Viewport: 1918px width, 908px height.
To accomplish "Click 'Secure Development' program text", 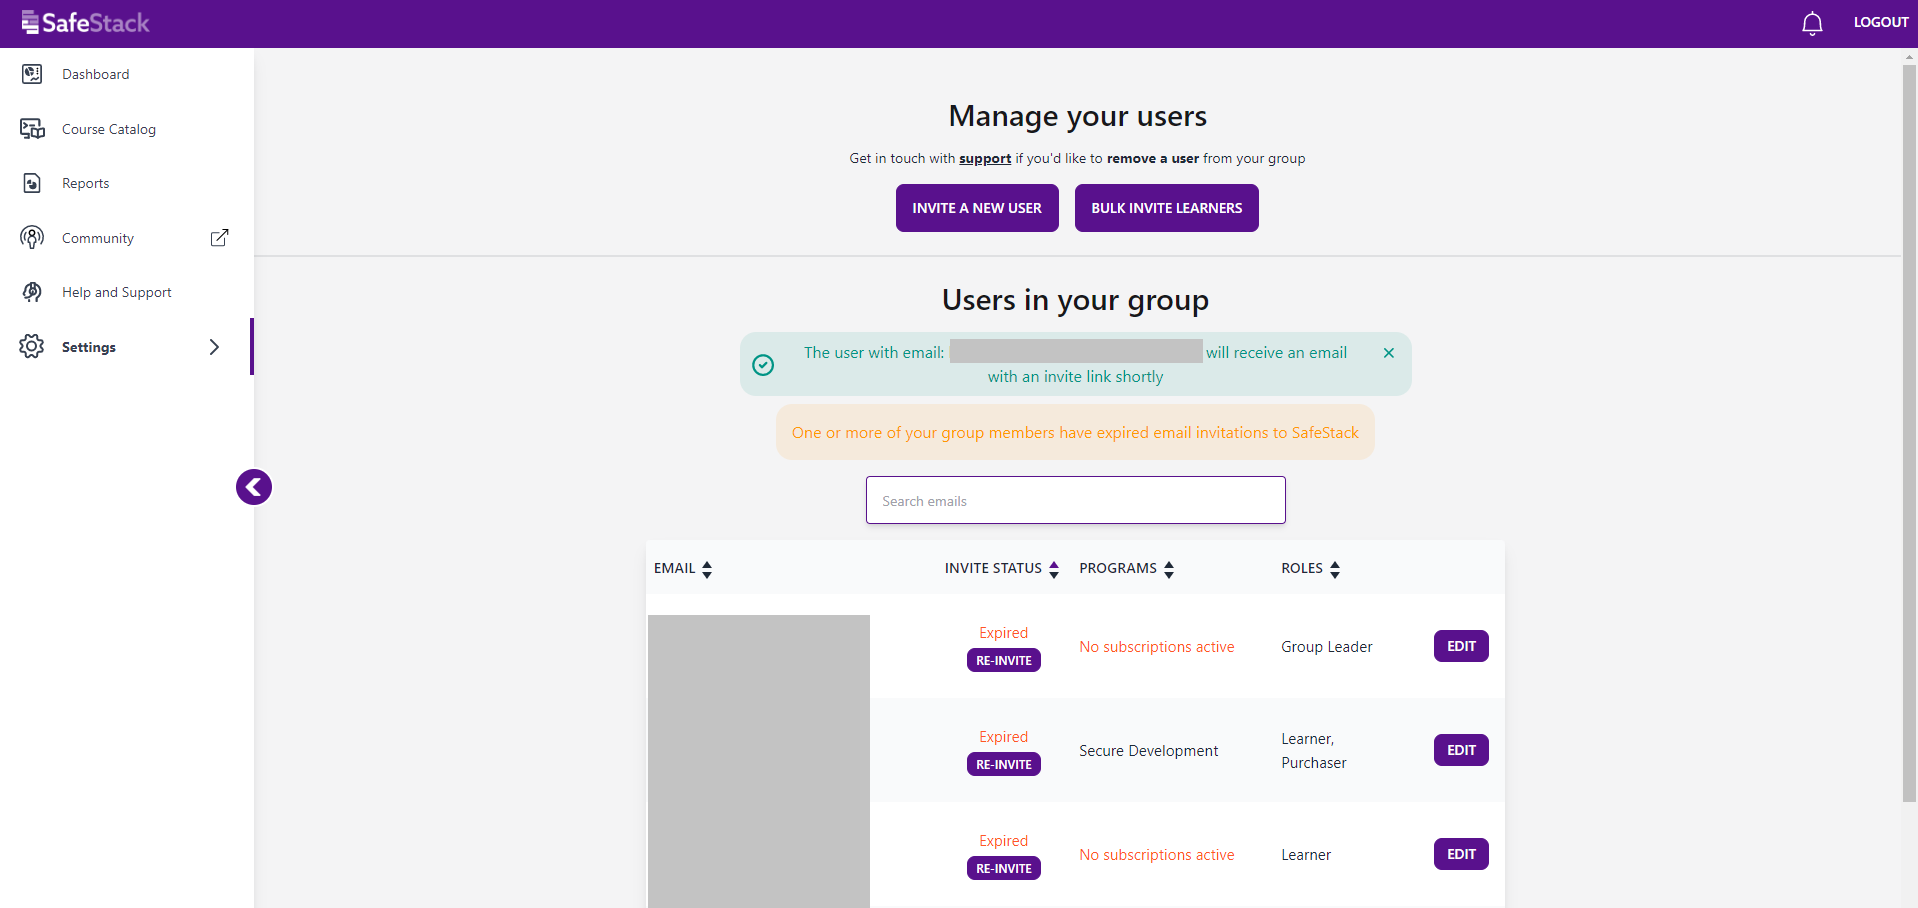I will pyautogui.click(x=1148, y=751).
